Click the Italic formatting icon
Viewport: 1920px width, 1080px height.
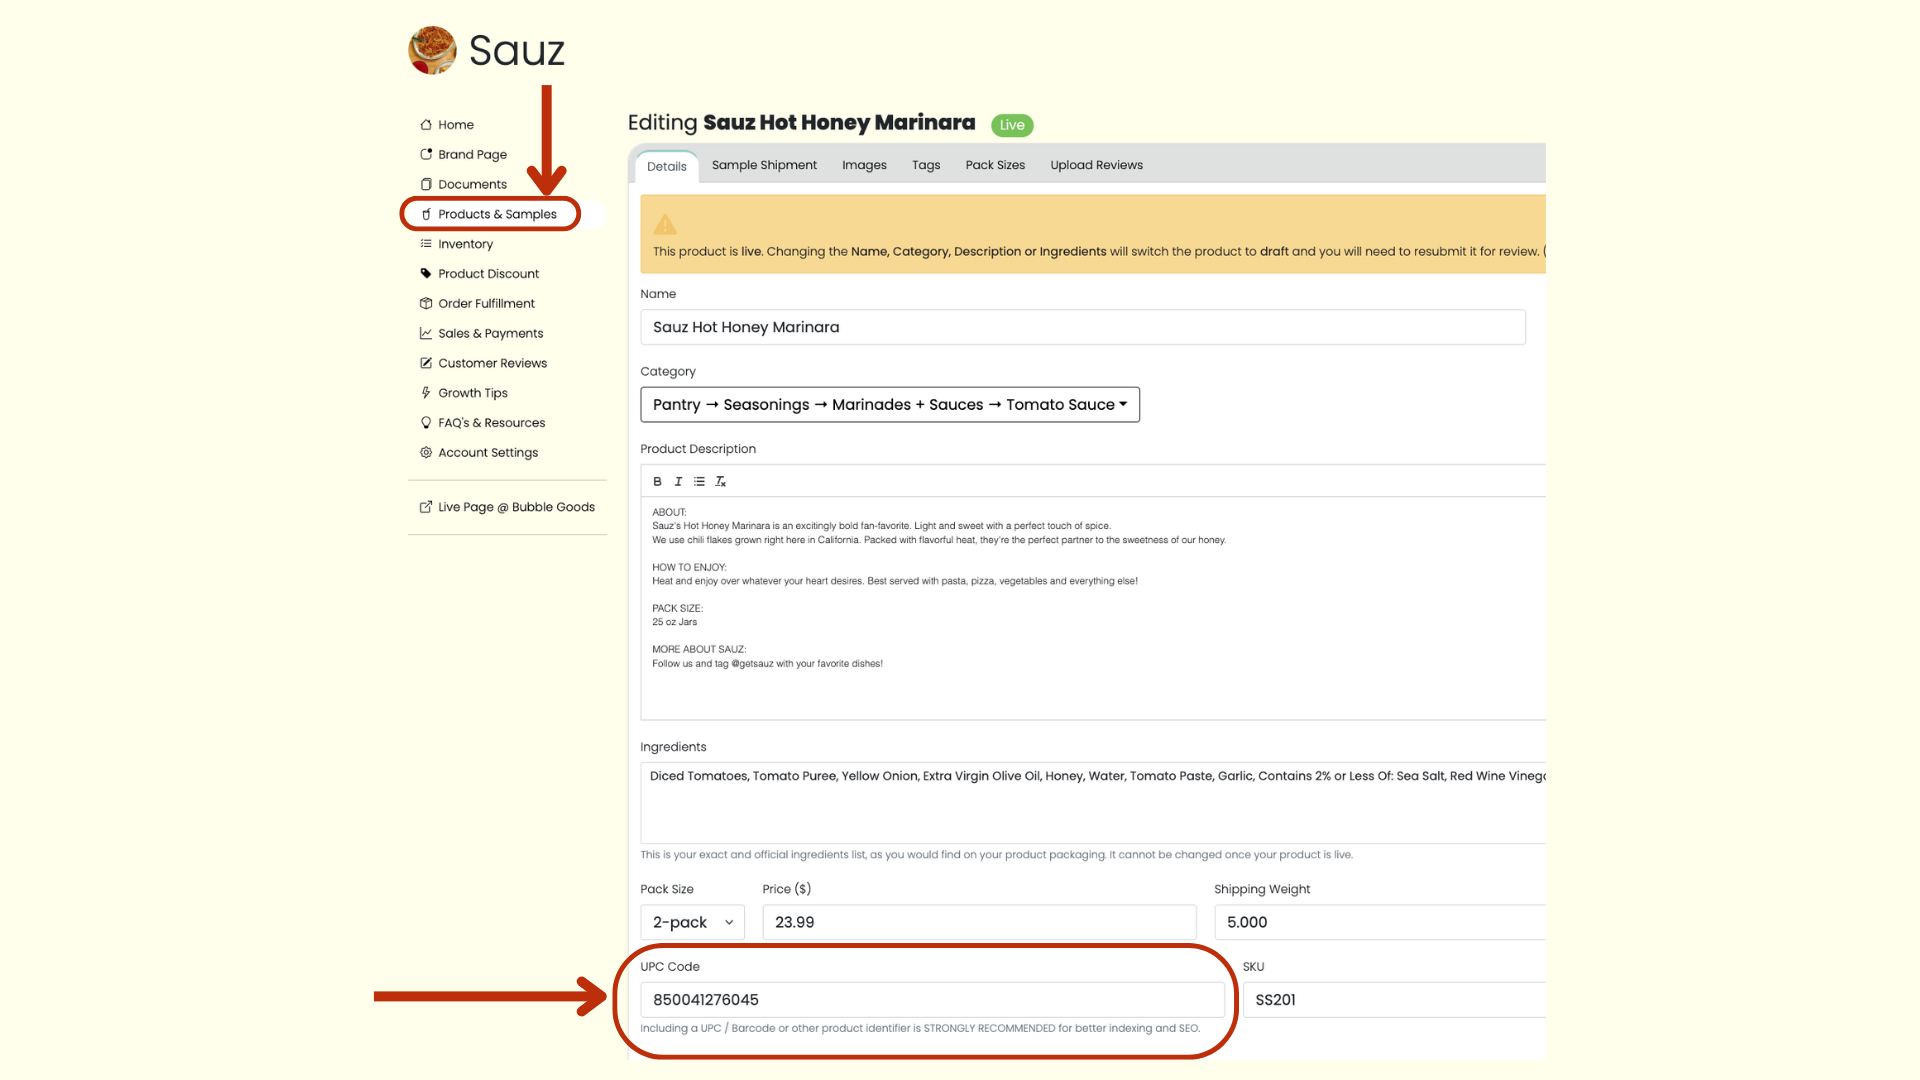pyautogui.click(x=678, y=482)
